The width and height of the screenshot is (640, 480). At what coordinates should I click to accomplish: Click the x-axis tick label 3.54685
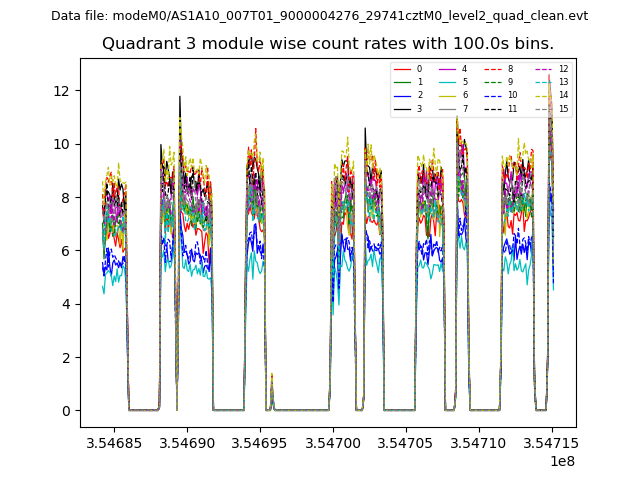pos(112,442)
